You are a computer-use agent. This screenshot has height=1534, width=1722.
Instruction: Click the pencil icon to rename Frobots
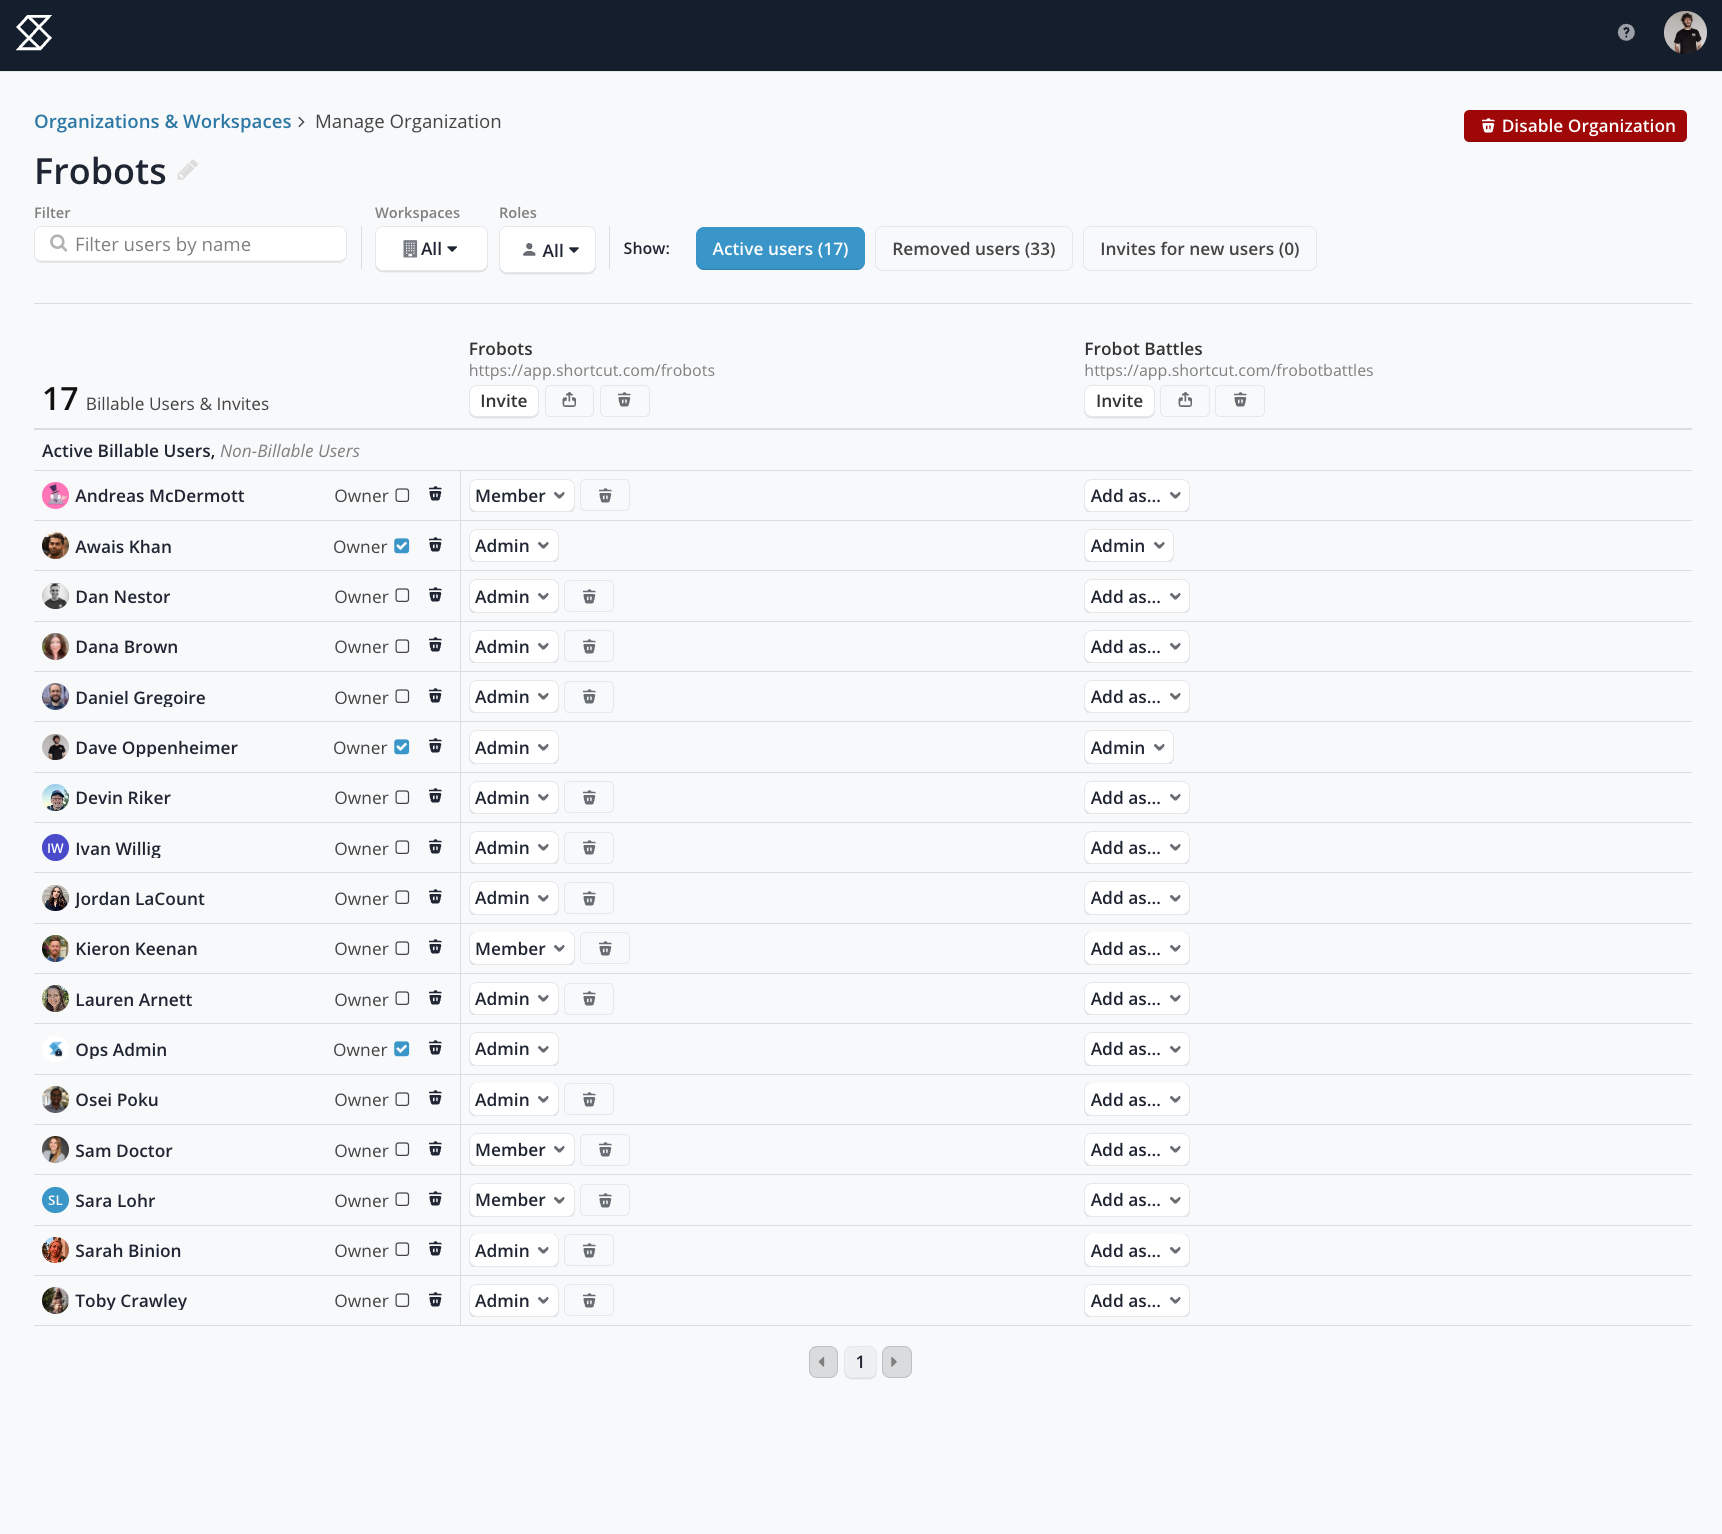coord(187,171)
